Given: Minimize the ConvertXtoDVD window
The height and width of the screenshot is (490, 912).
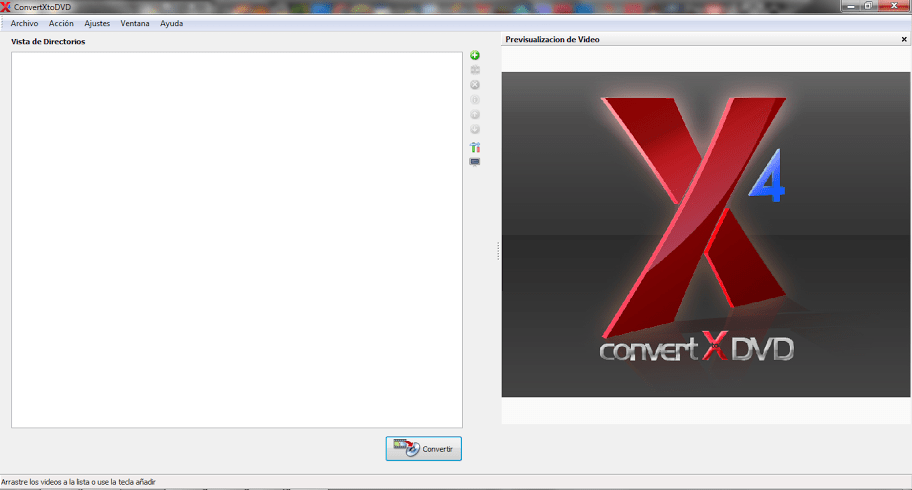Looking at the screenshot, I should pyautogui.click(x=851, y=6).
